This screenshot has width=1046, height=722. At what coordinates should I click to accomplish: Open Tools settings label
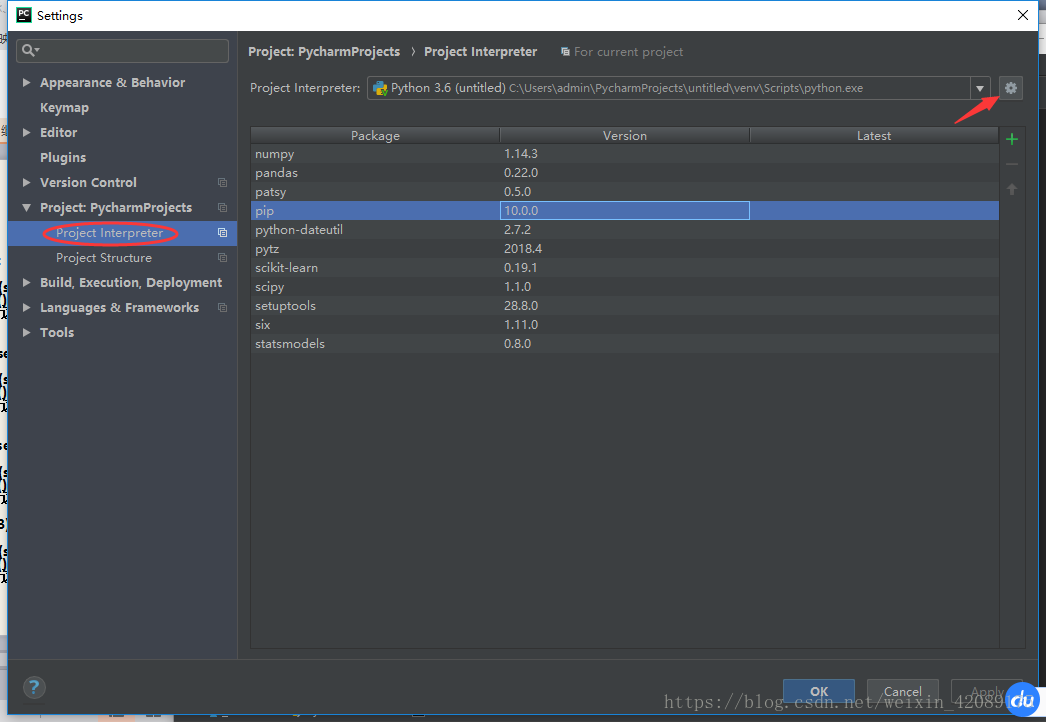(x=57, y=332)
